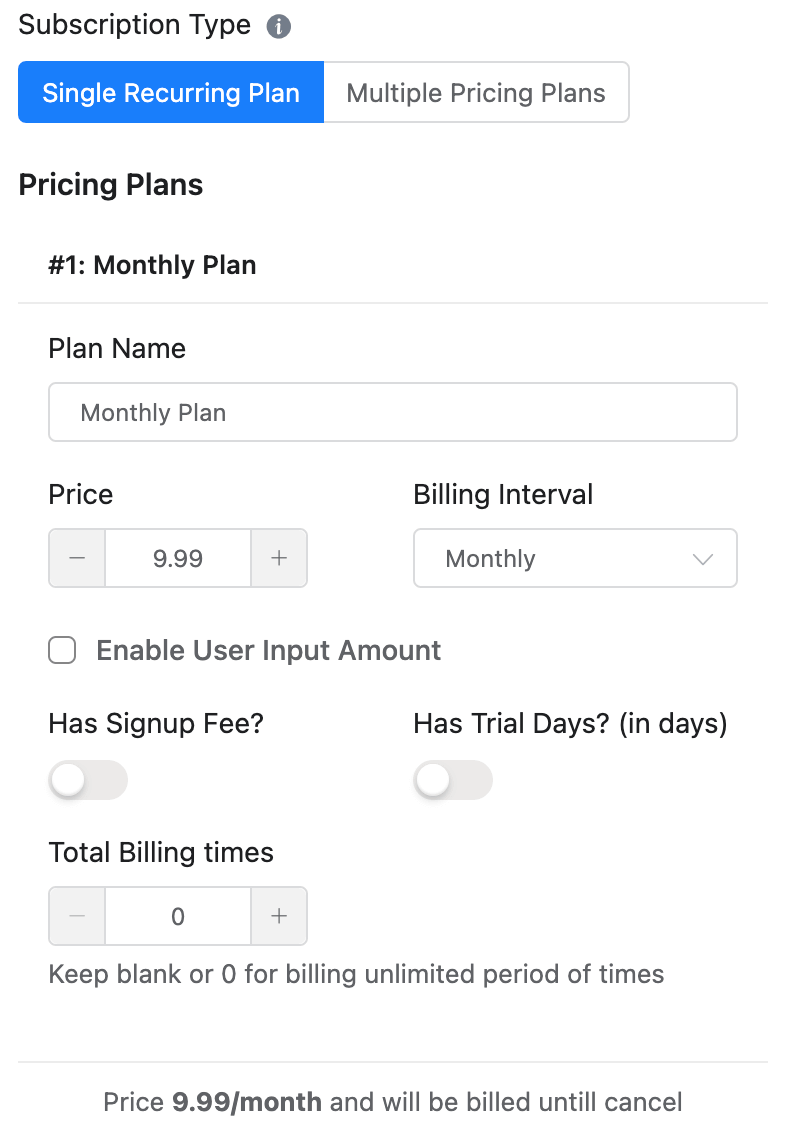The width and height of the screenshot is (790, 1146).
Task: Click the Subscription Type info icon
Action: click(x=279, y=27)
